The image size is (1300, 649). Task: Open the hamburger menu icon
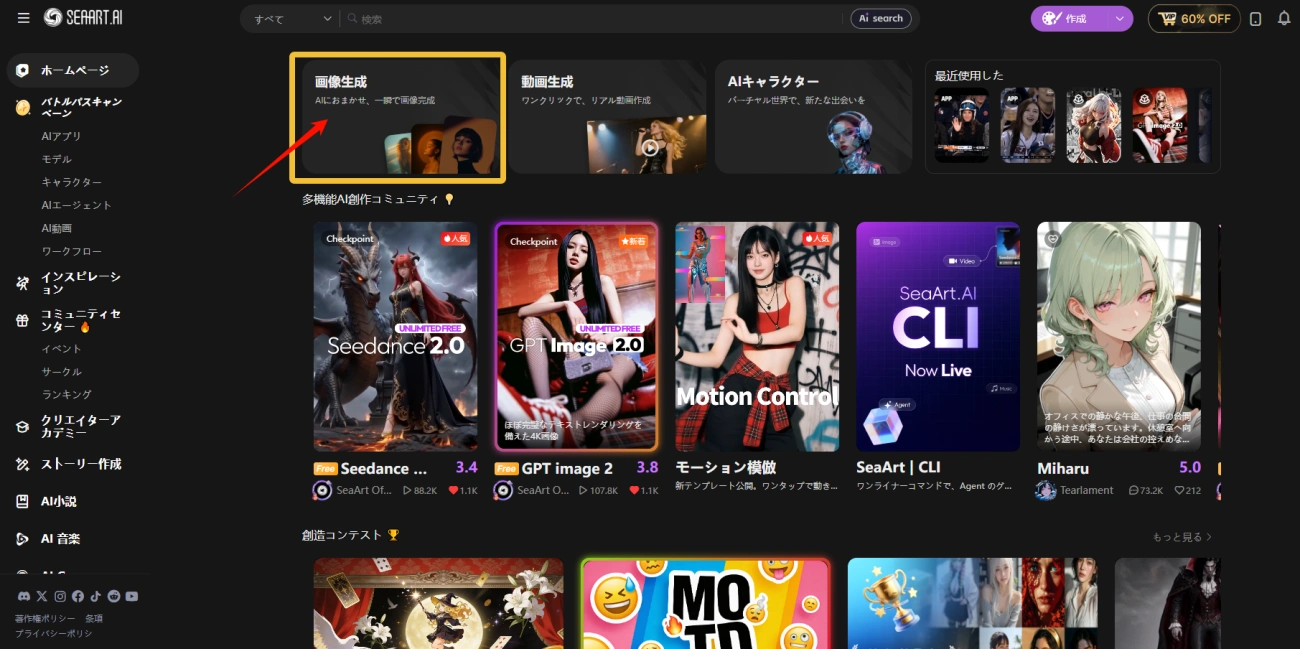23,18
